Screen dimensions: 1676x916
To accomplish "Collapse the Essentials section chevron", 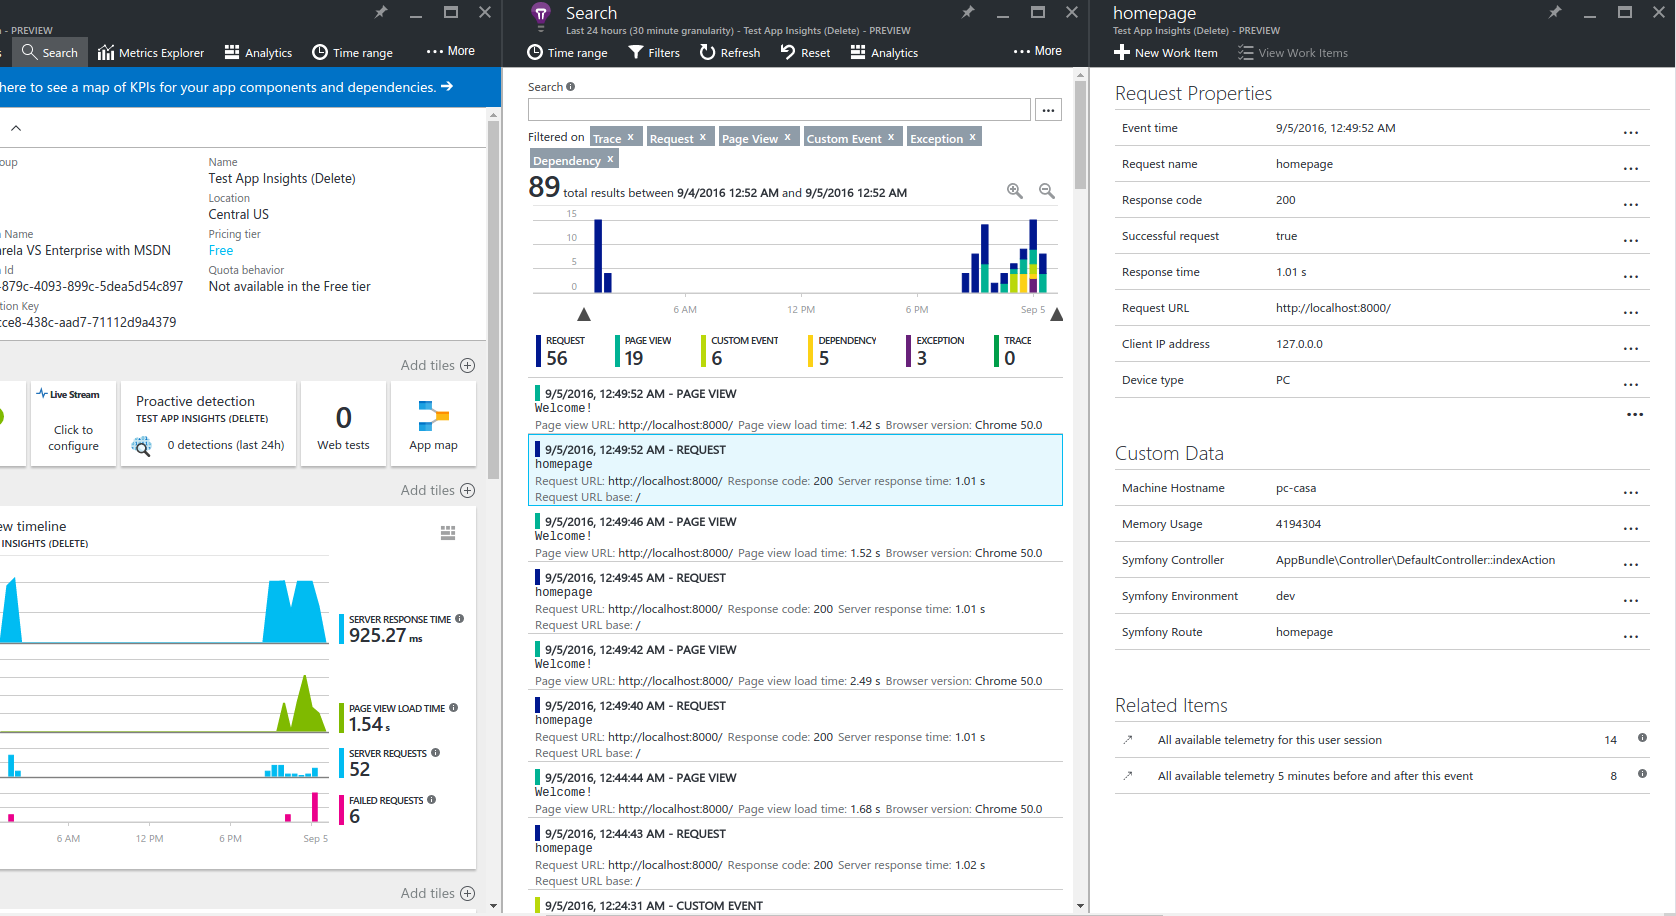I will (x=16, y=128).
